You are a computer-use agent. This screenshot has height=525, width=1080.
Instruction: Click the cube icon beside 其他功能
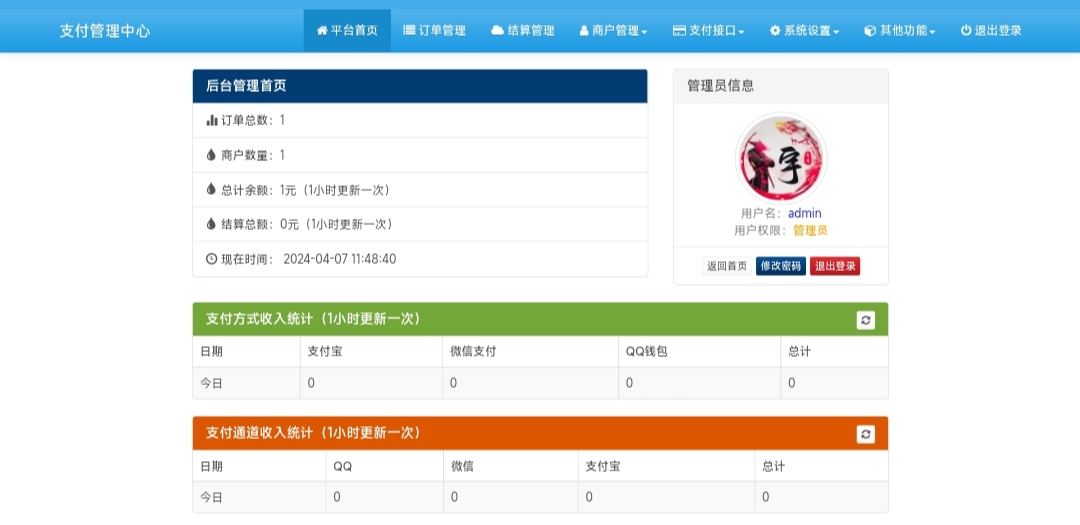[870, 30]
